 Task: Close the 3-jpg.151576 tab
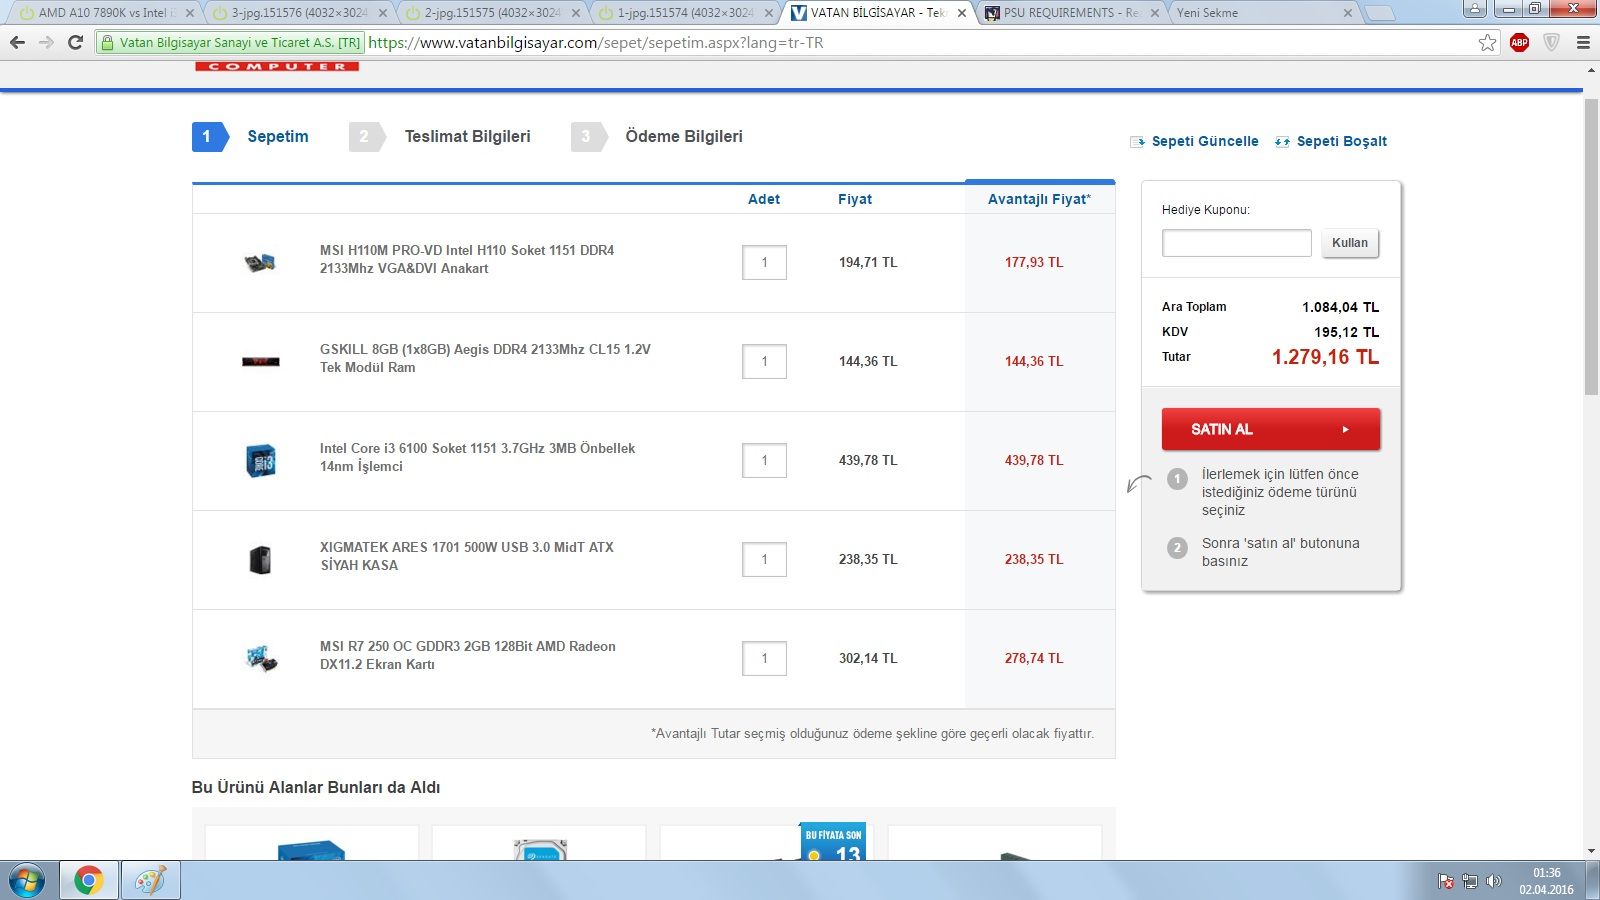(x=383, y=13)
